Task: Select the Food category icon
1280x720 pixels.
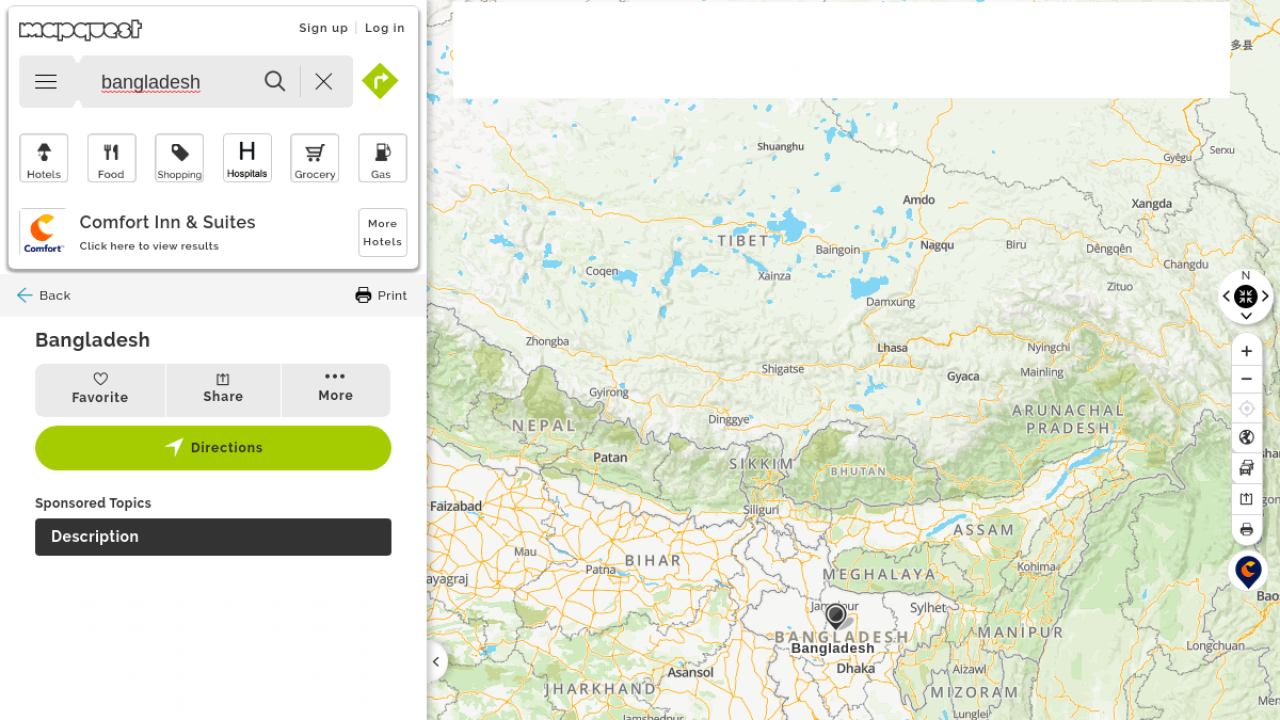Action: point(111,158)
